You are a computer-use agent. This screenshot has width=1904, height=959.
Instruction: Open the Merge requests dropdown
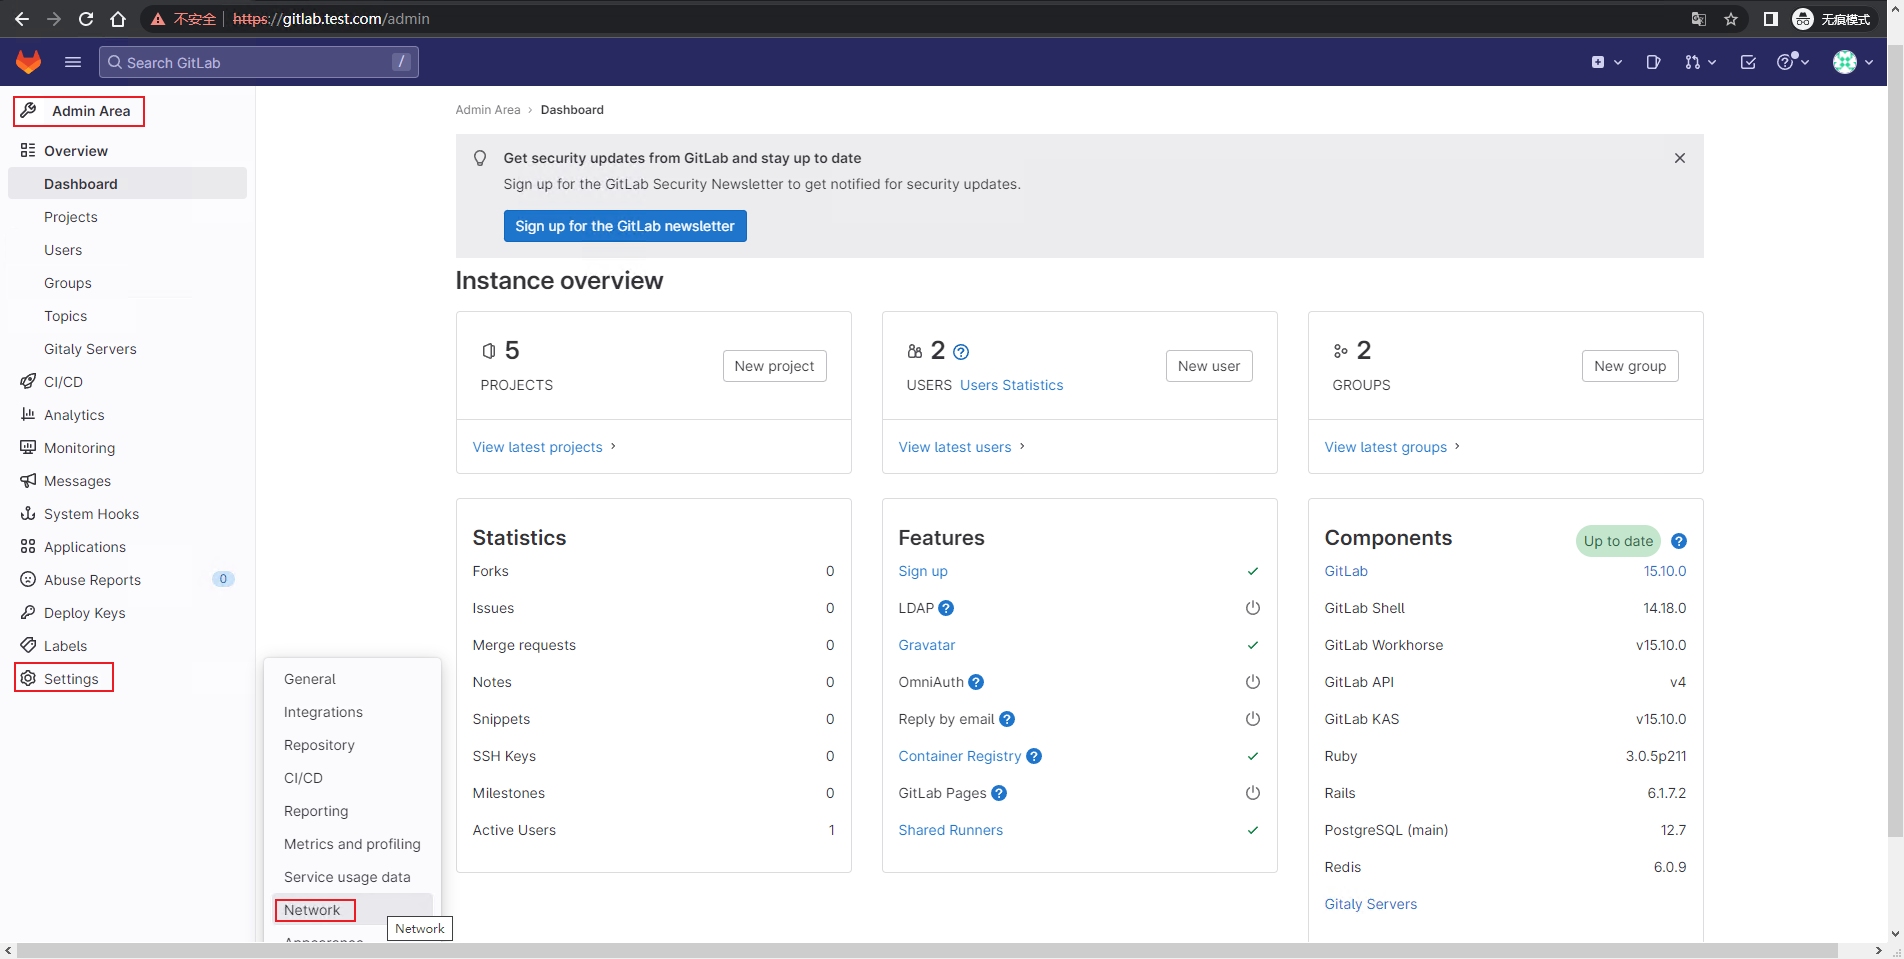click(x=1700, y=62)
